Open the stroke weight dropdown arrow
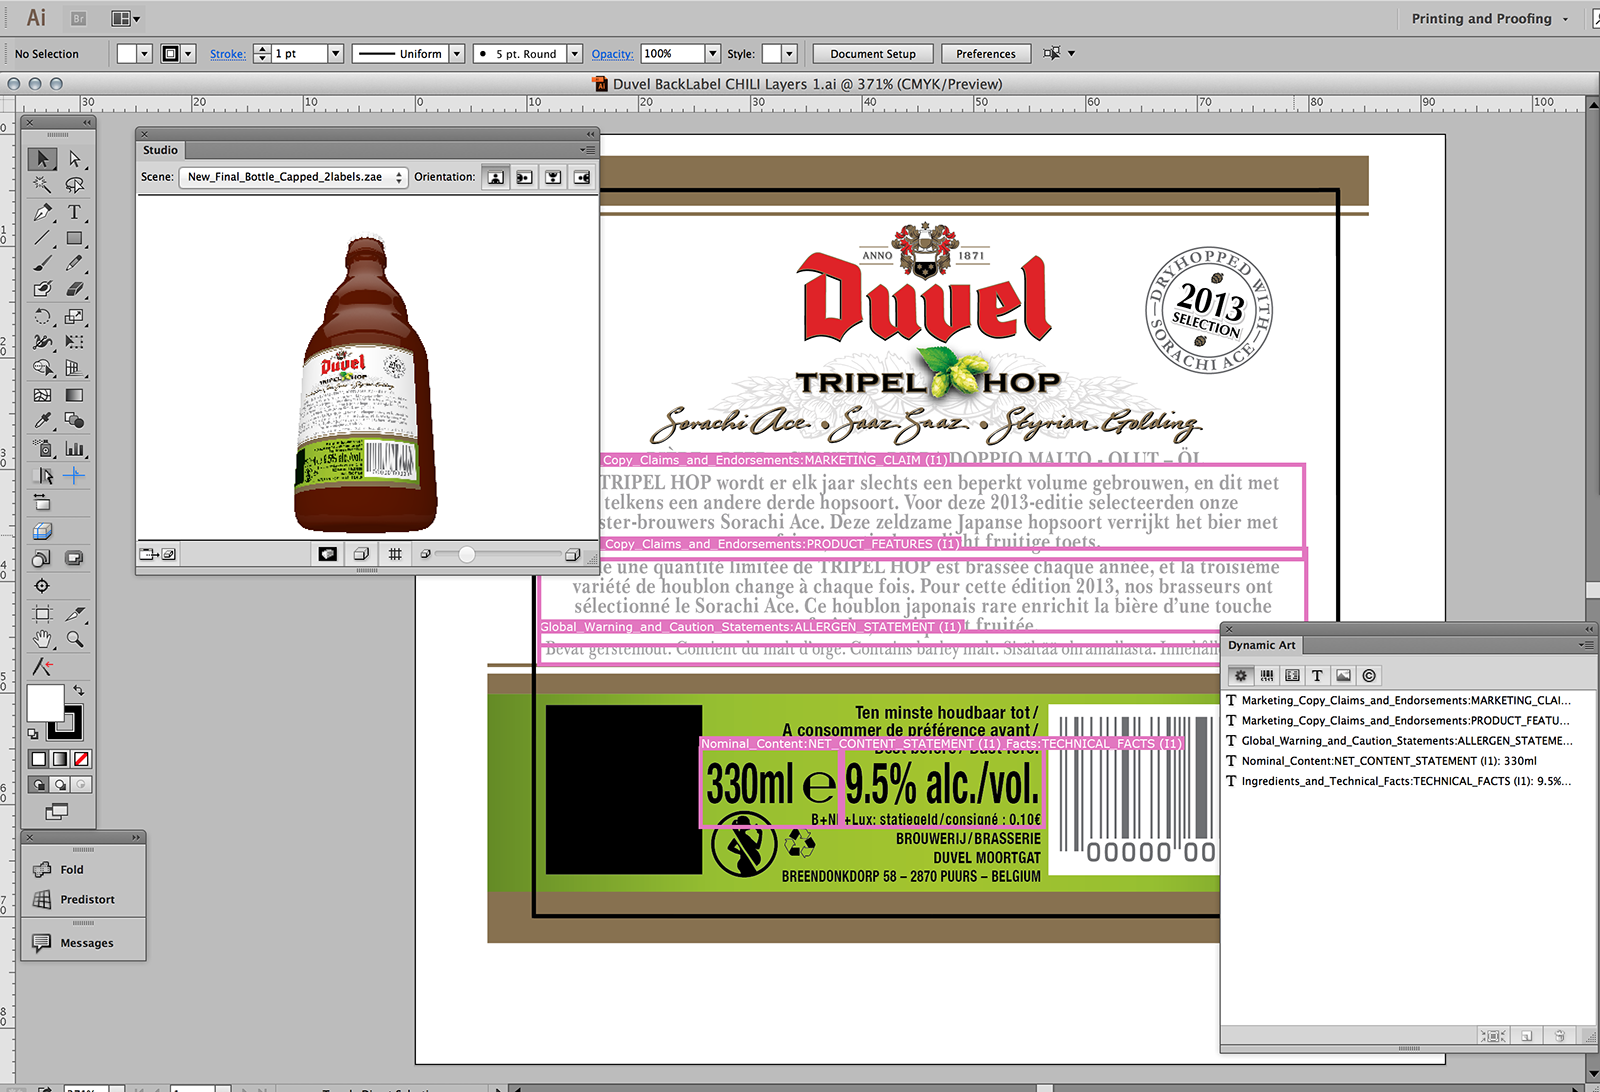This screenshot has width=1600, height=1092. (336, 54)
